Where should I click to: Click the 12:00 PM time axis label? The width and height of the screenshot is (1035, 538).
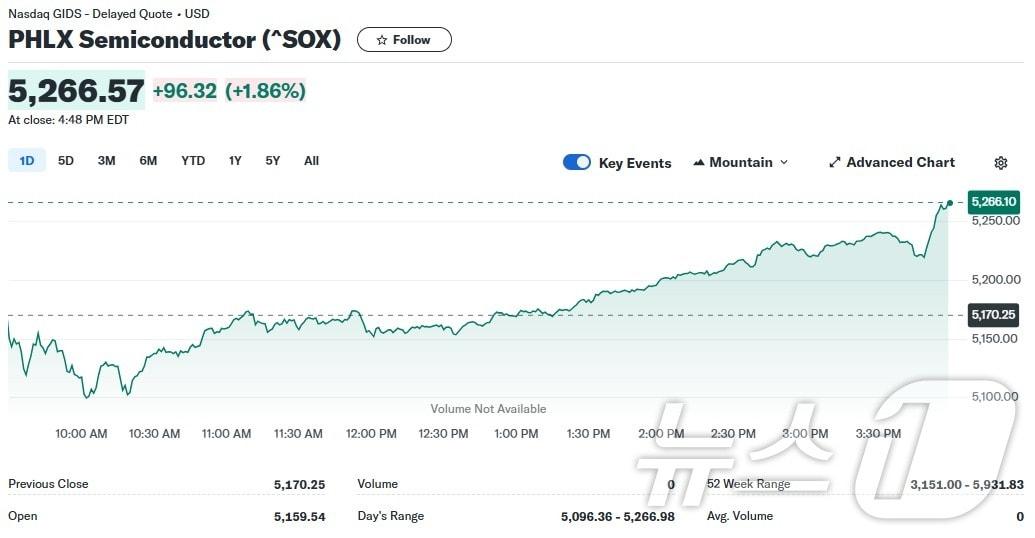tap(371, 434)
